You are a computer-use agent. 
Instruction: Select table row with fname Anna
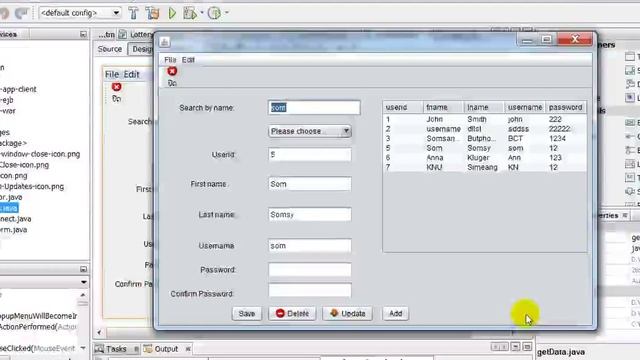click(x=485, y=158)
